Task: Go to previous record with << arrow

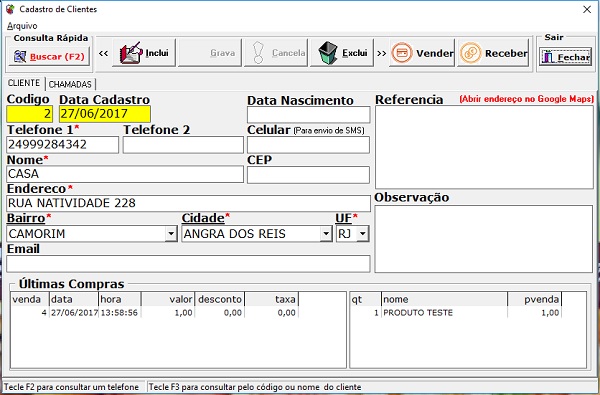Action: [103, 53]
